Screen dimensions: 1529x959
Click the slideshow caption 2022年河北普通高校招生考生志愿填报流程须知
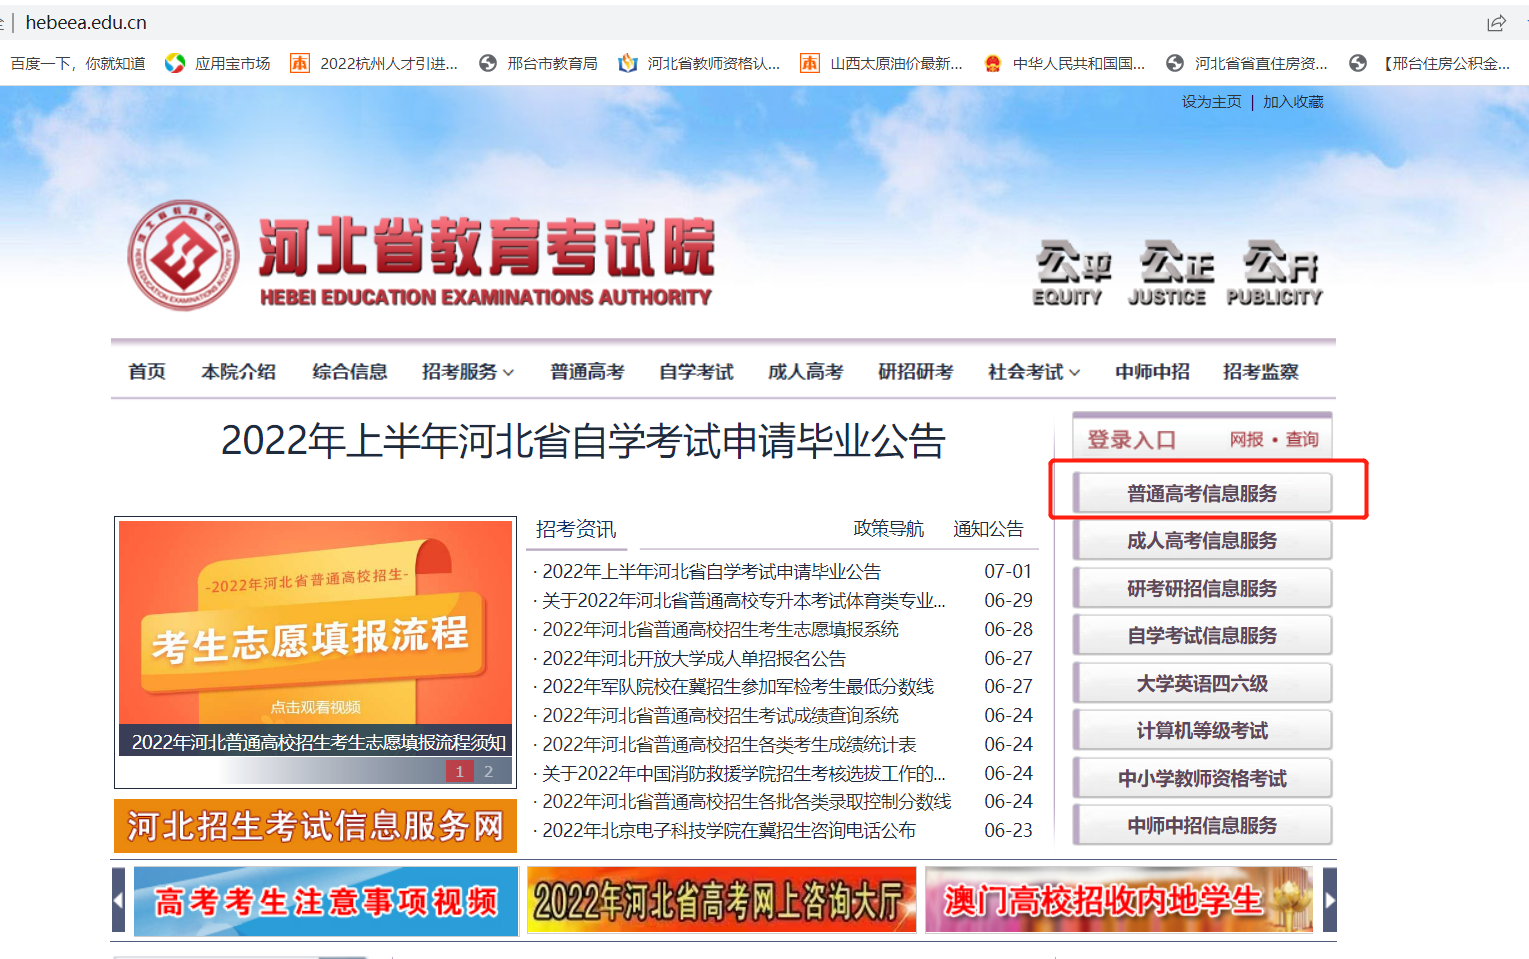pos(319,742)
